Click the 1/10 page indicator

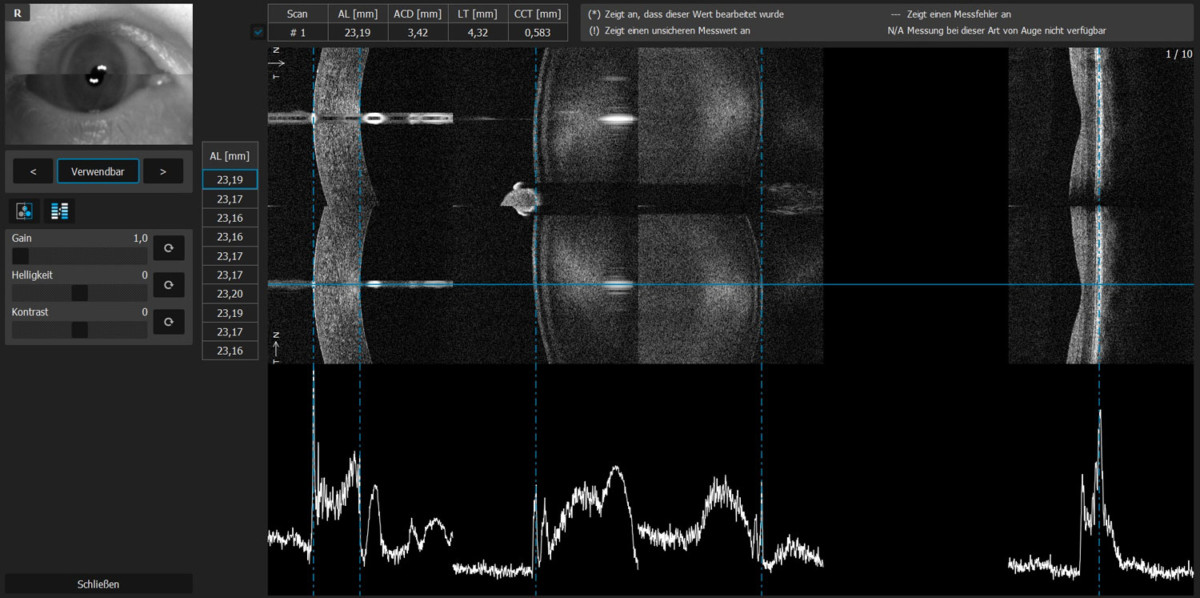(x=1178, y=56)
